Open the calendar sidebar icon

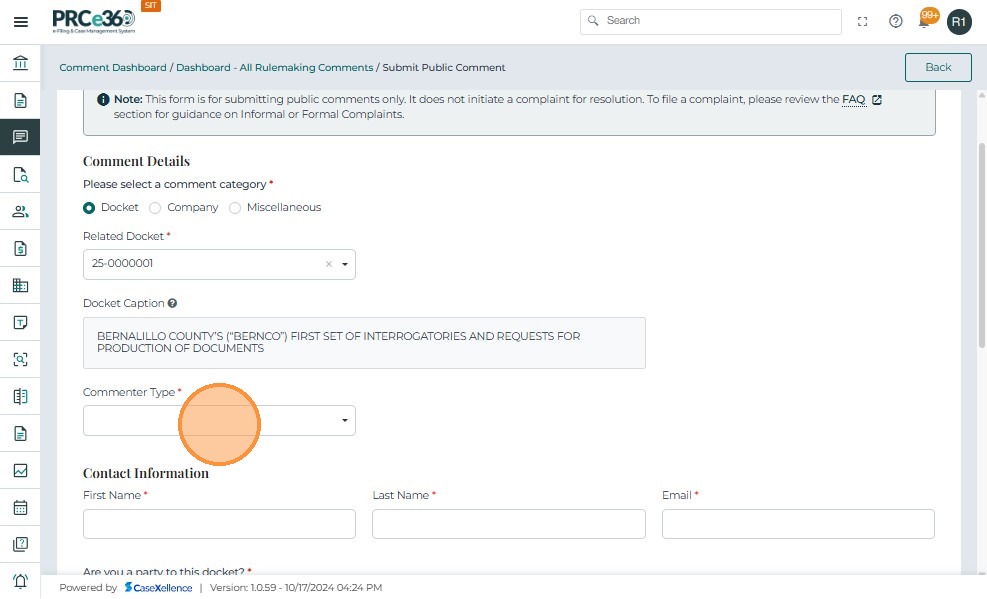(20, 507)
